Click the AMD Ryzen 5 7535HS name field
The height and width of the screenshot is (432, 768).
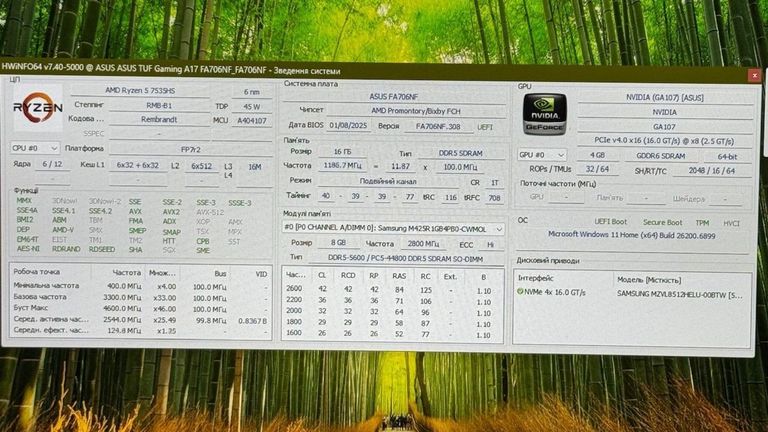[x=140, y=91]
